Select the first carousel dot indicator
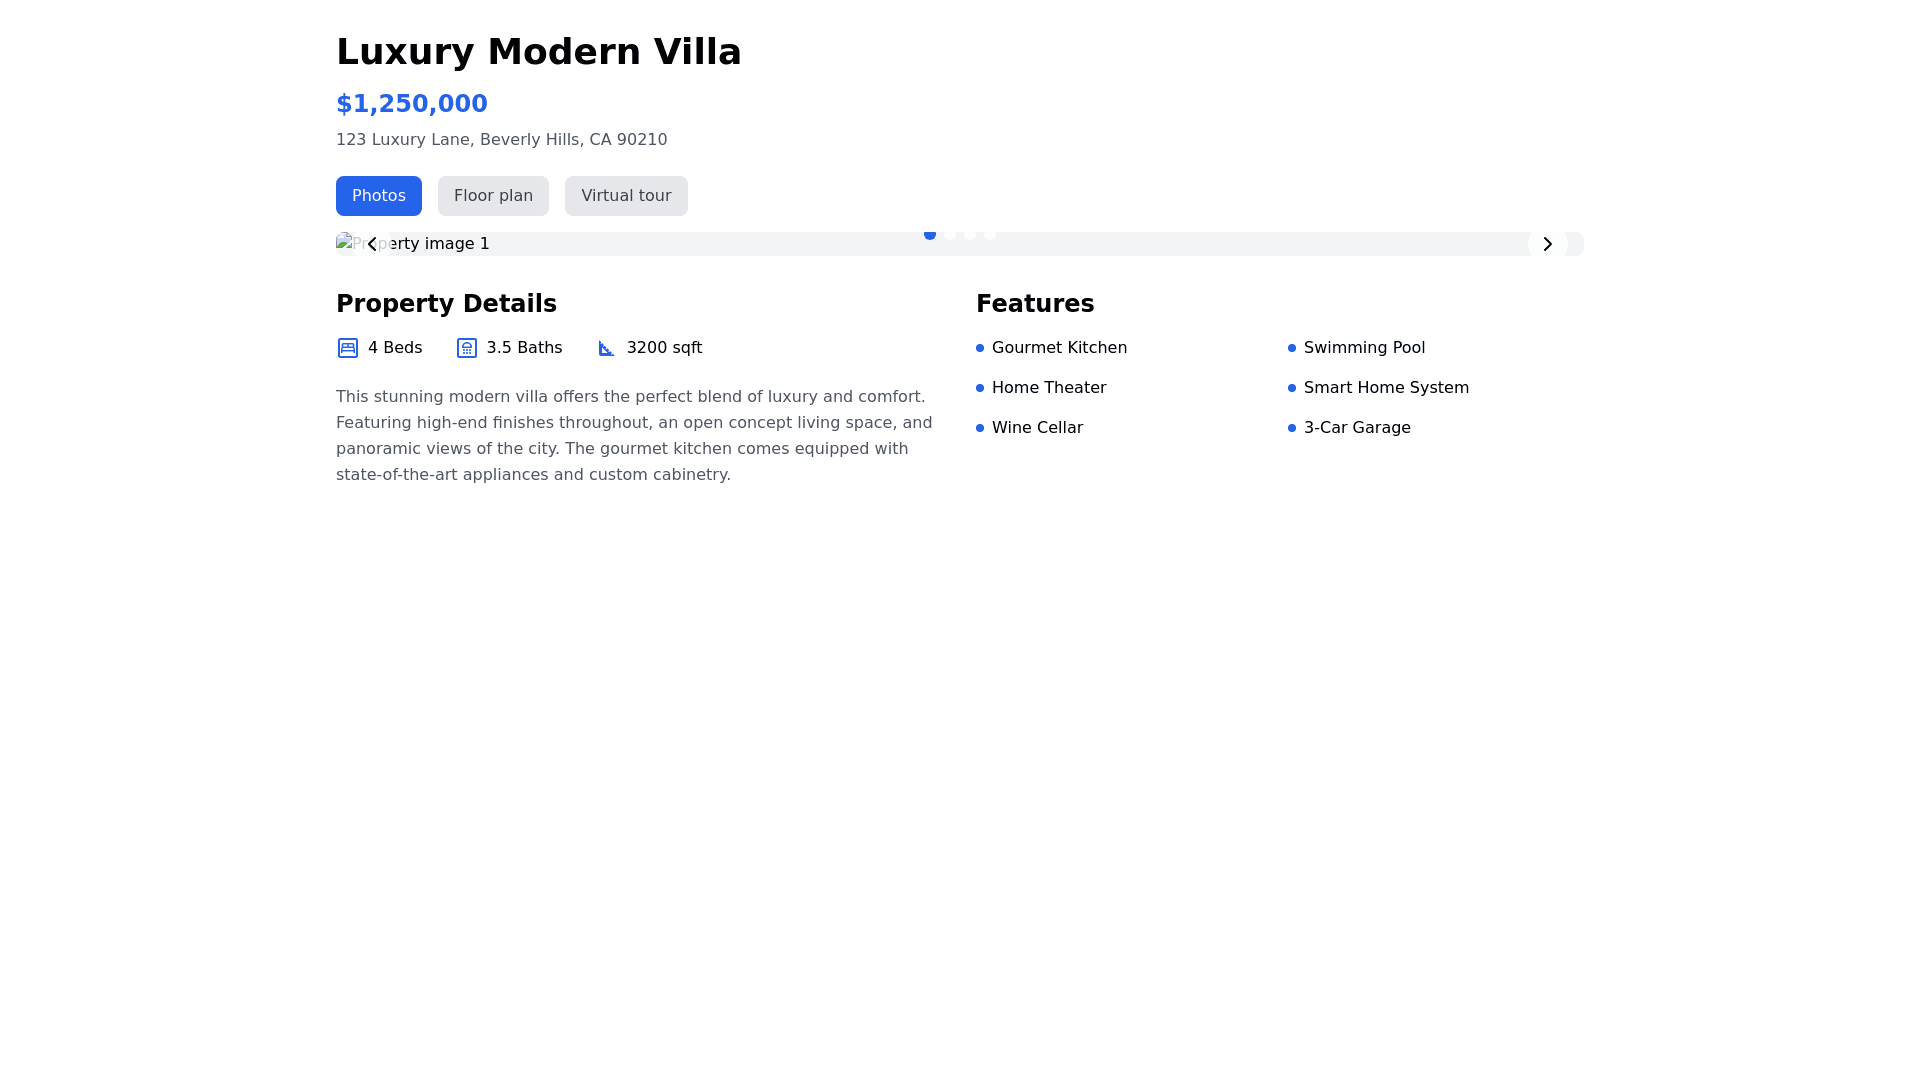This screenshot has height=1080, width=1920. [930, 235]
